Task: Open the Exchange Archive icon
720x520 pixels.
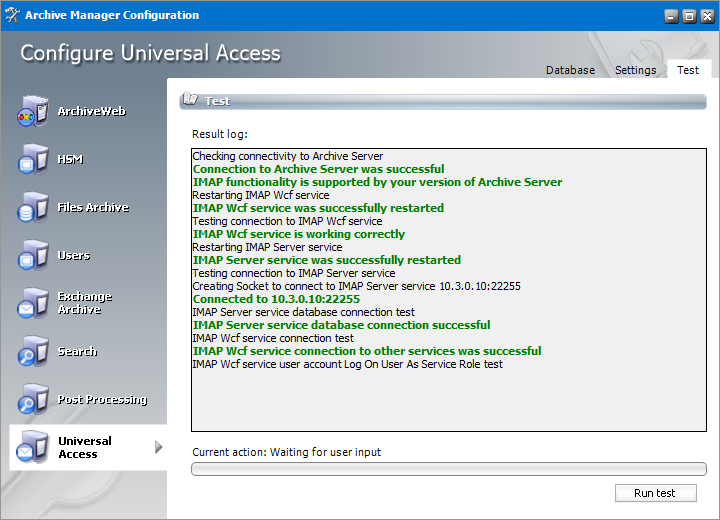Action: coord(32,303)
